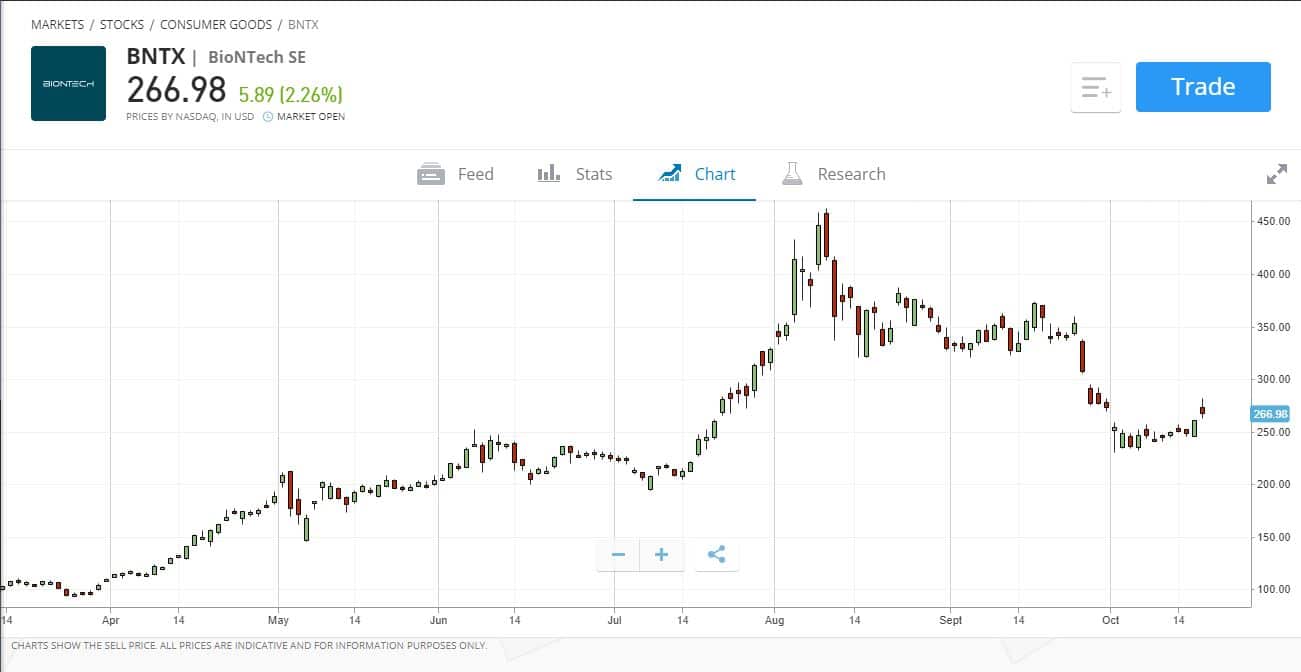Image resolution: width=1301 pixels, height=672 pixels.
Task: Click the 266.98 current price label on axis
Action: tap(1270, 414)
